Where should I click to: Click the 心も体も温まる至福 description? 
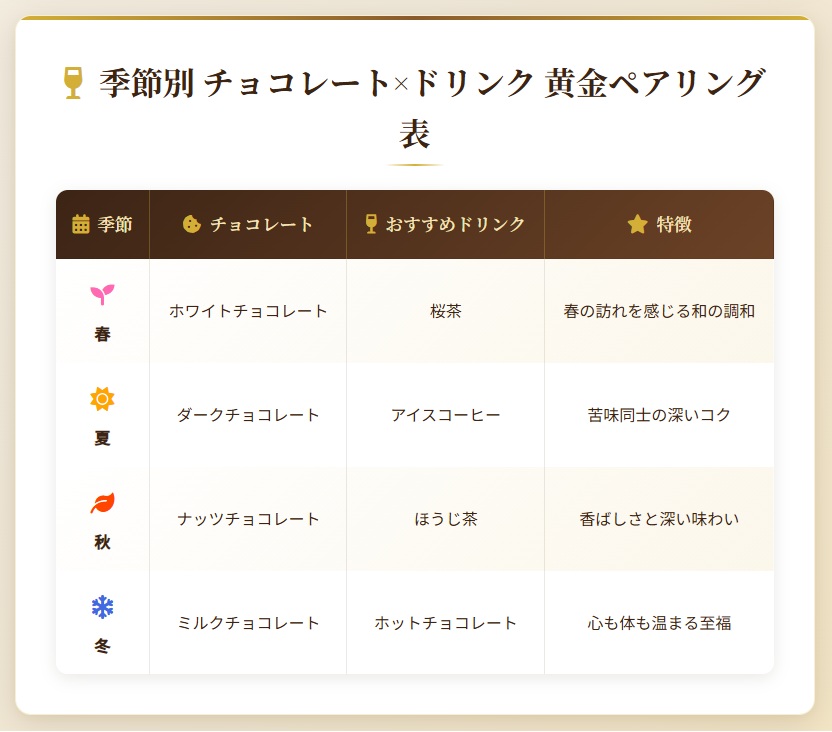[659, 623]
